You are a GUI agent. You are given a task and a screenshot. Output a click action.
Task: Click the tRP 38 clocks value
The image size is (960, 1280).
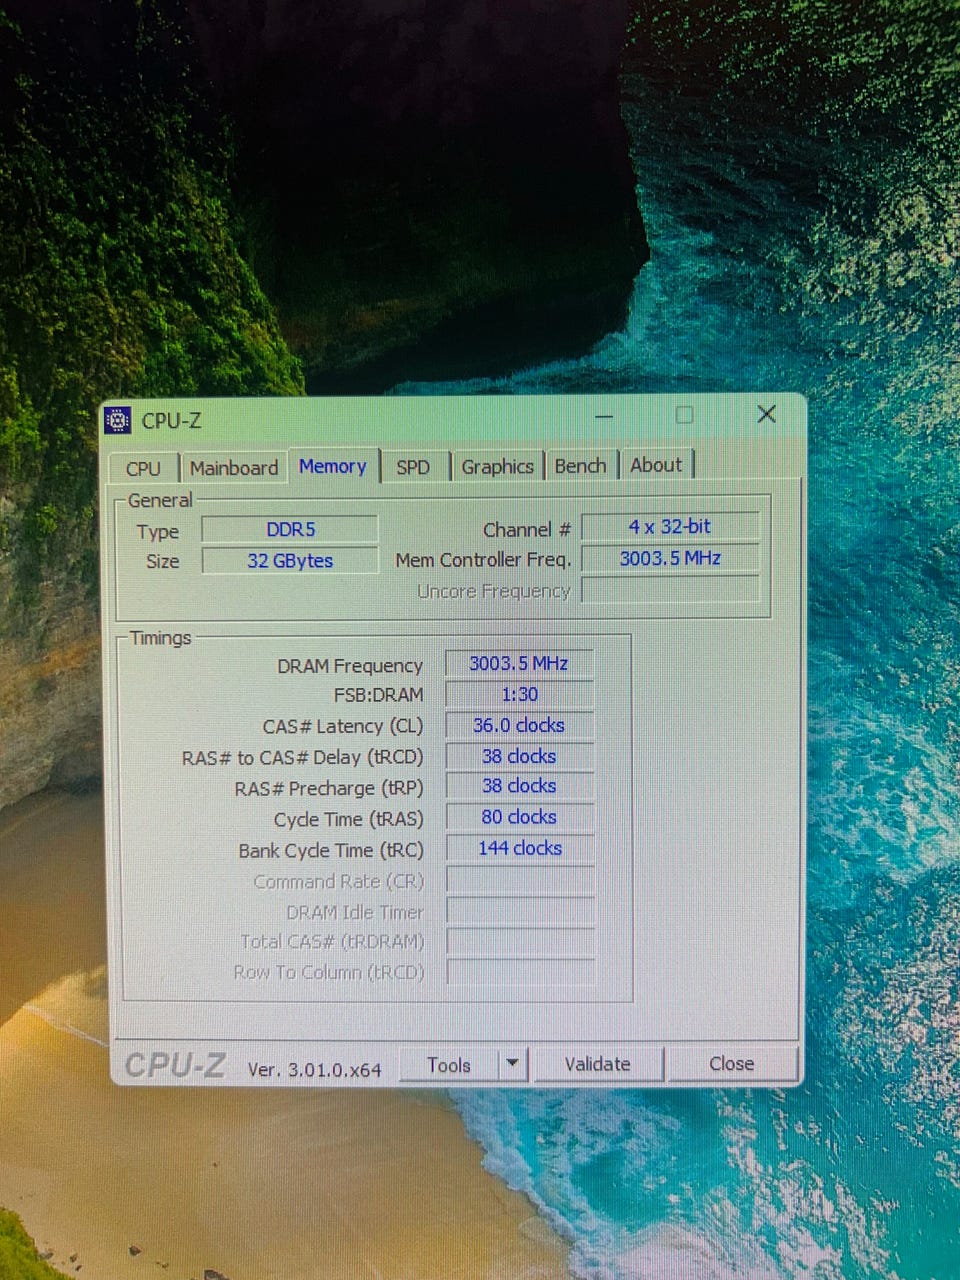[x=519, y=786]
